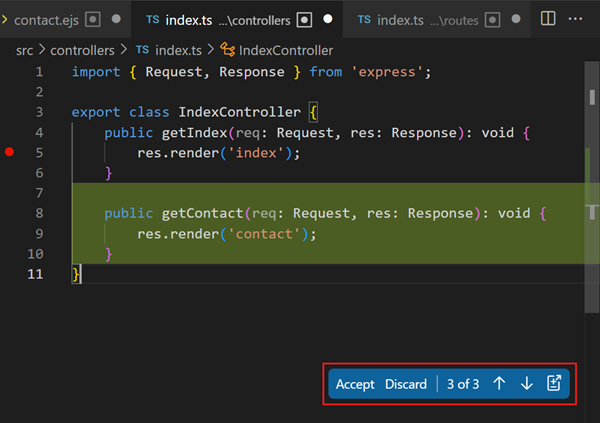Toggle the red breakpoint on line 5
Viewport: 600px width, 423px height.
(10, 153)
